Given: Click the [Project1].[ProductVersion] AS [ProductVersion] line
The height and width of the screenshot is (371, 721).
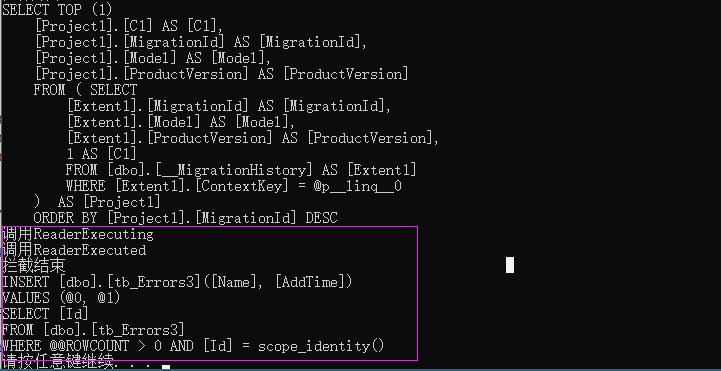Looking at the screenshot, I should pyautogui.click(x=222, y=74).
